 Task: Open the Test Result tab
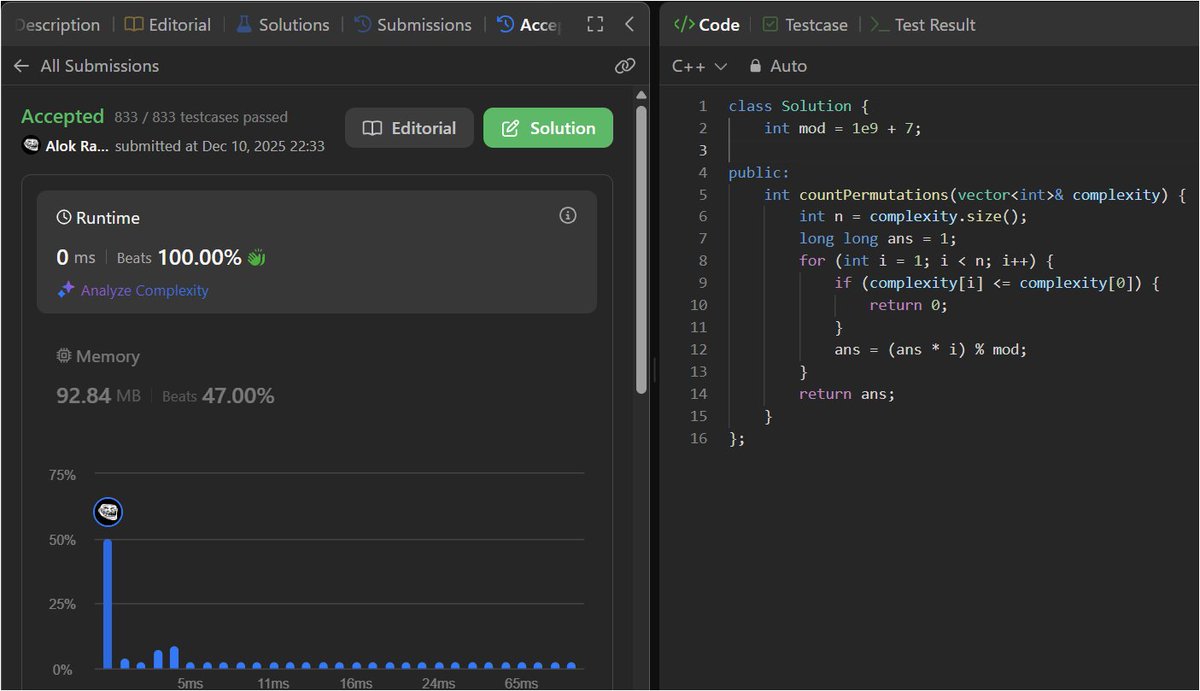coord(923,25)
